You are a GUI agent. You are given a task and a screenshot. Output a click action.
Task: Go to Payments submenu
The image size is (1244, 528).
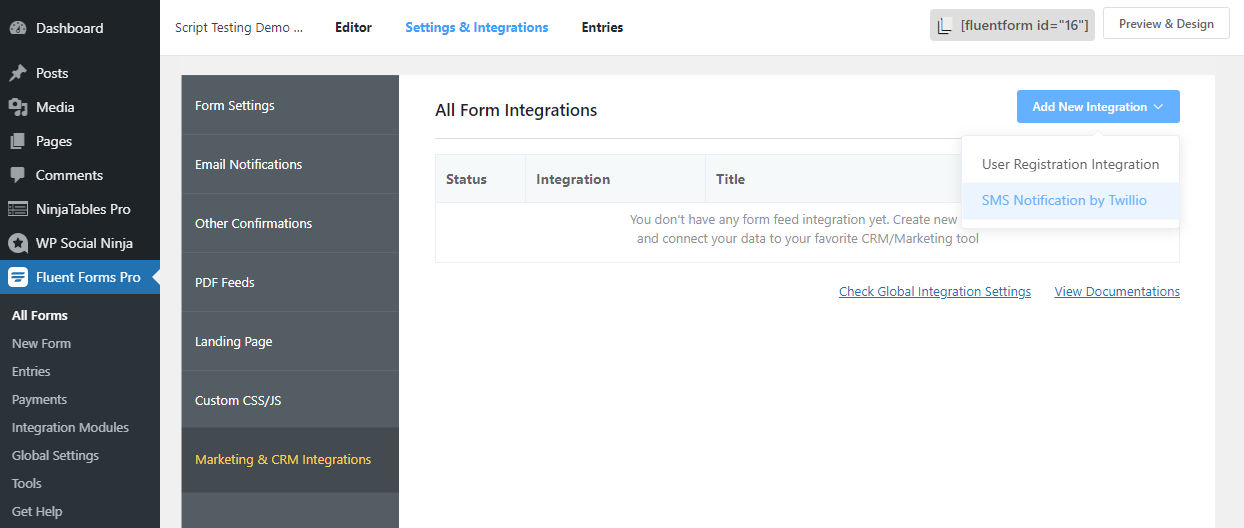tap(39, 399)
